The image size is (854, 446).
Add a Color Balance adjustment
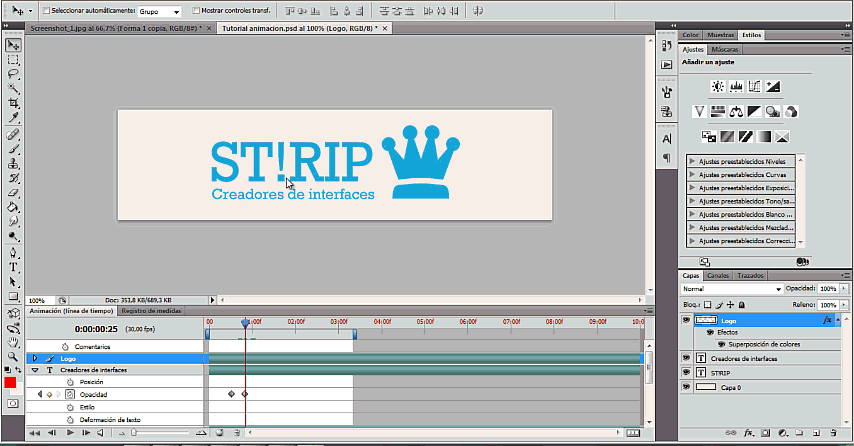click(736, 112)
